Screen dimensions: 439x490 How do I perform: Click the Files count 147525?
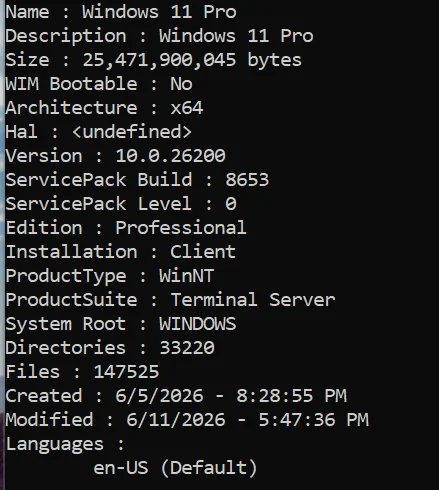[126, 372]
